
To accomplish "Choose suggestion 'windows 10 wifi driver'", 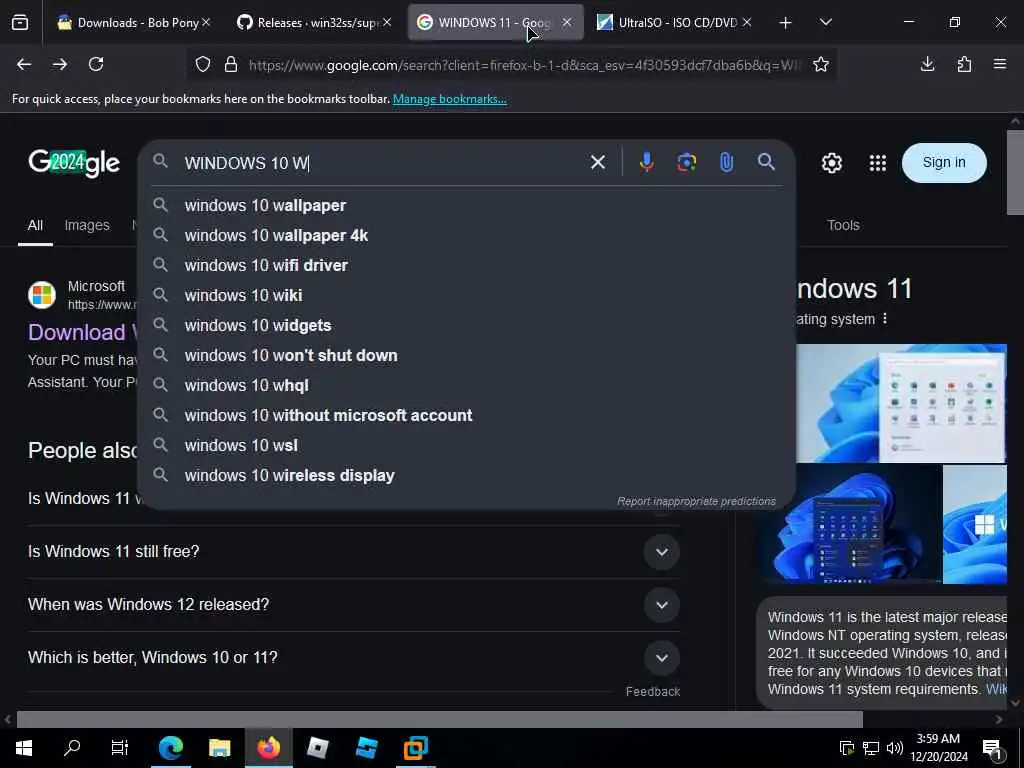I will click(467, 266).
